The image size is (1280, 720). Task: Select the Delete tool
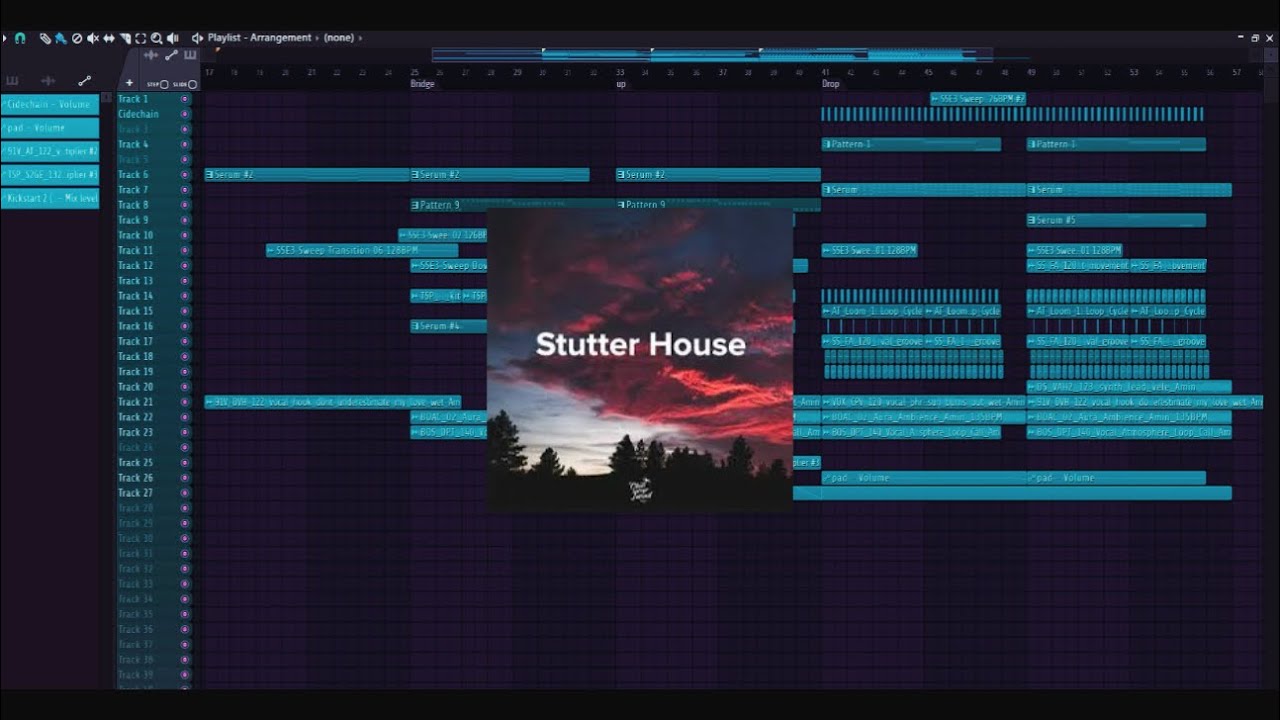77,38
